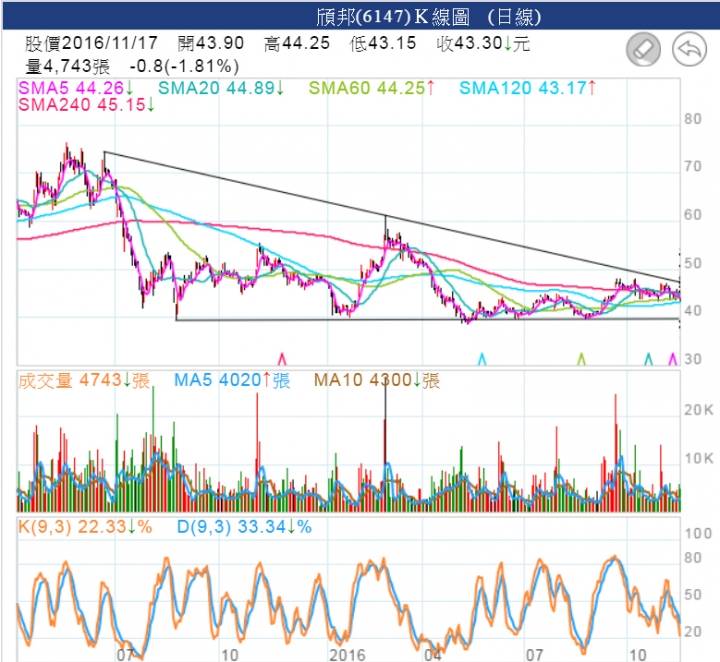This screenshot has width=720, height=662.
Task: Click the 20K volume axis label
Action: point(698,410)
